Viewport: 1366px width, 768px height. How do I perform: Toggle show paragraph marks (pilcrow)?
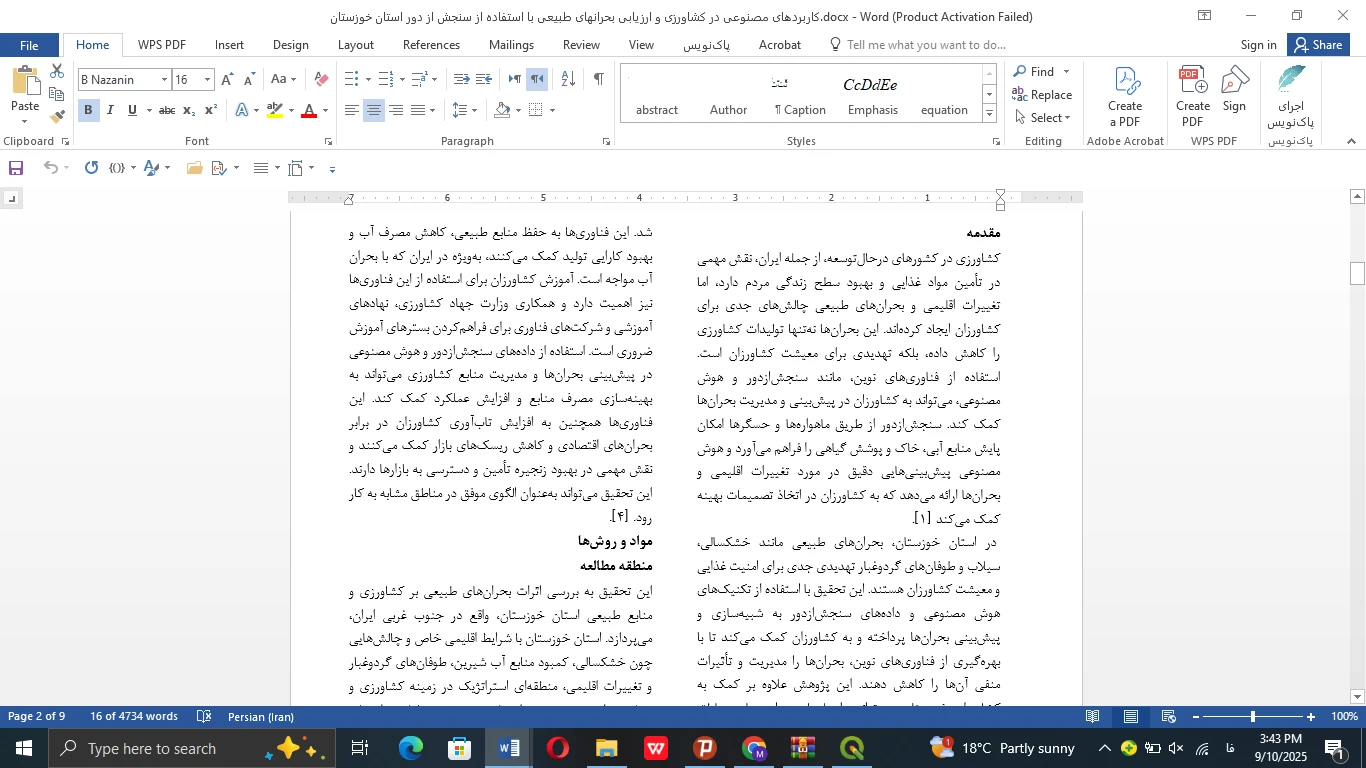598,80
